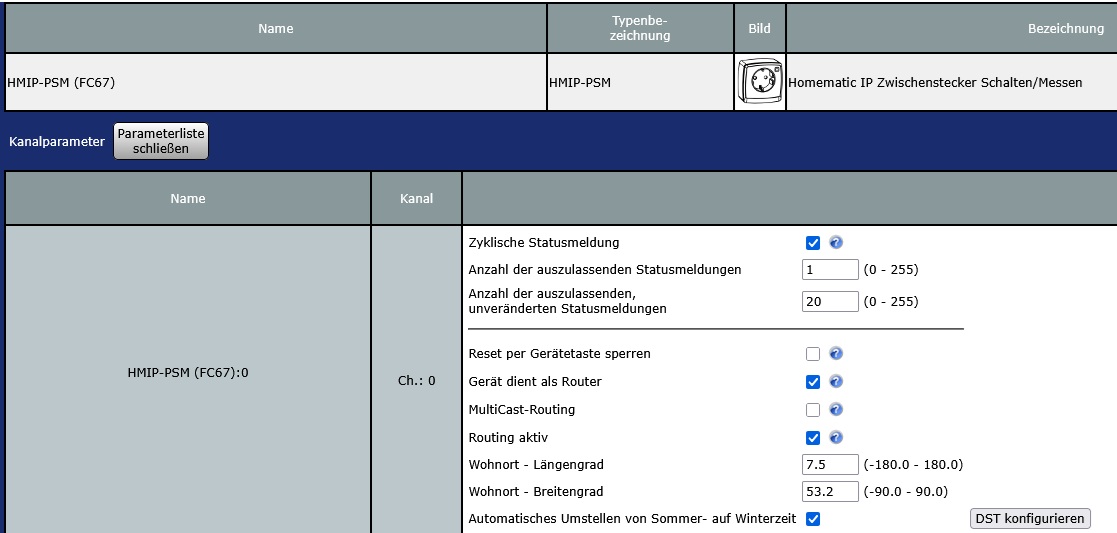Click the Typenbezeichnung column header

640,29
